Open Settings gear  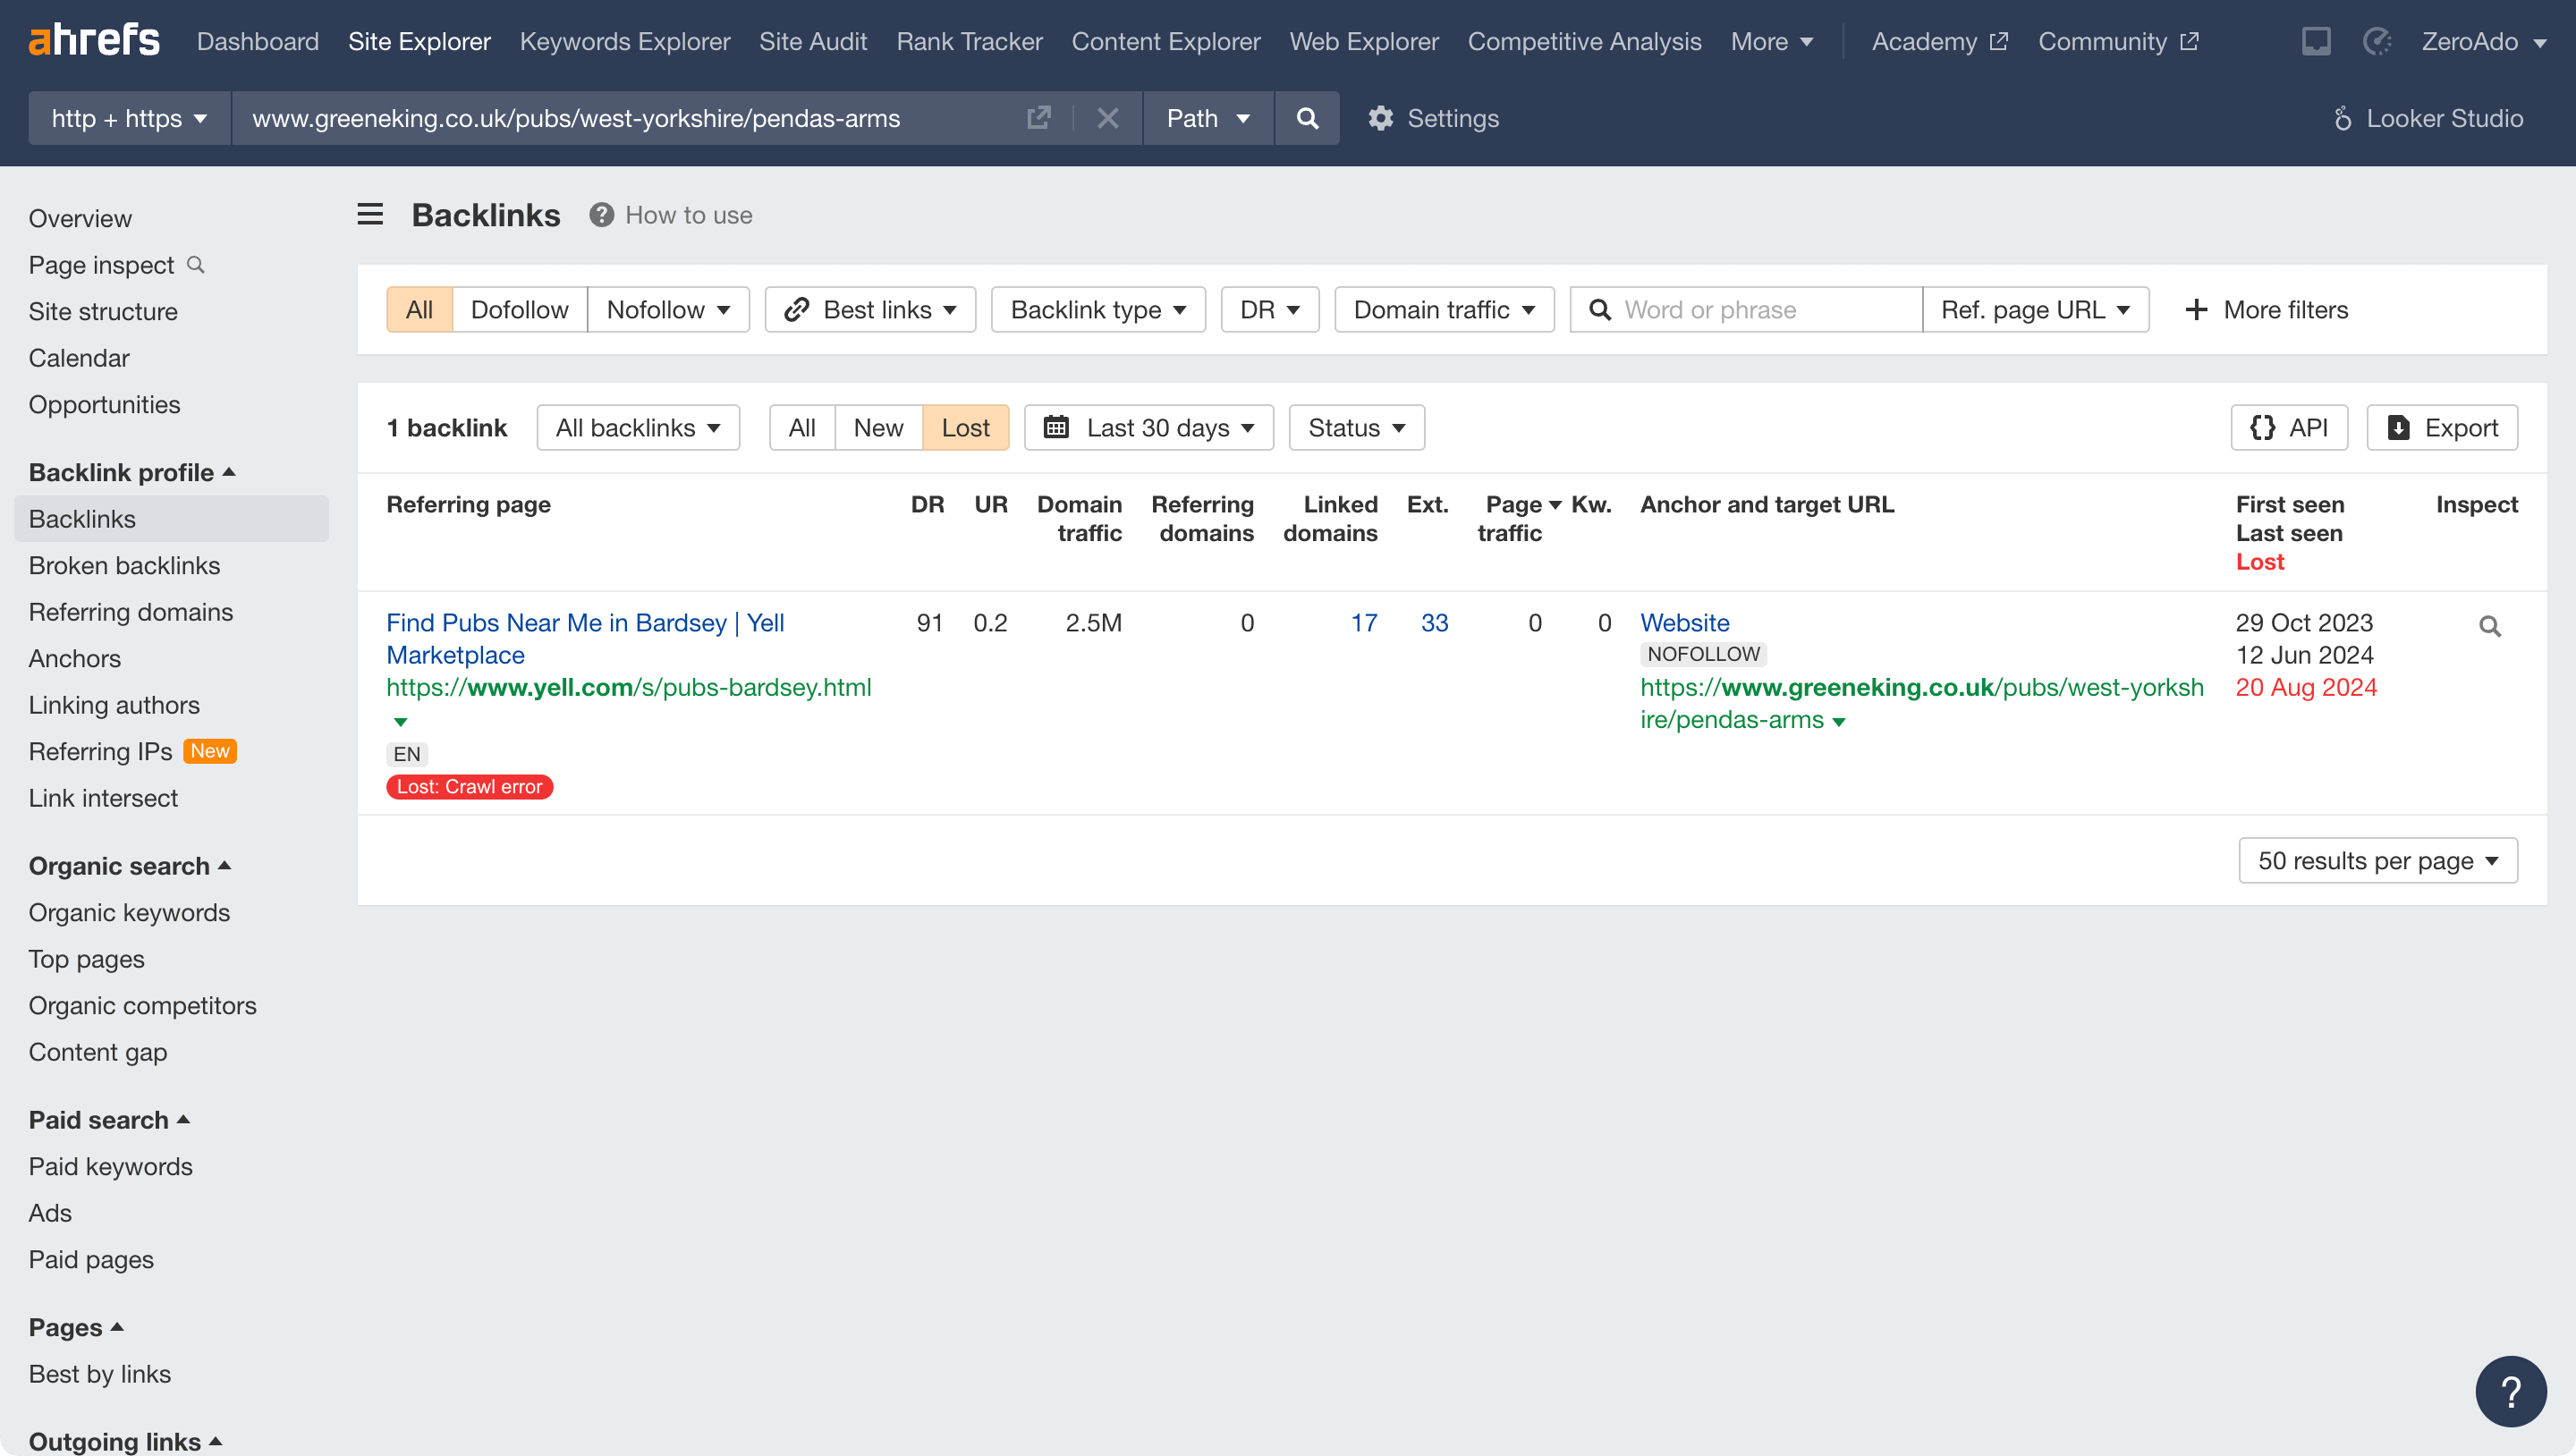point(1433,118)
